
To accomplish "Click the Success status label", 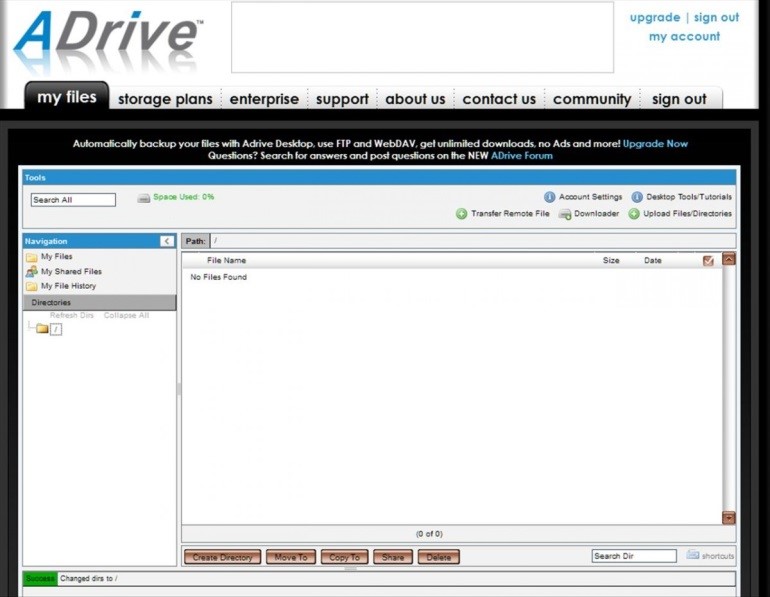I will coord(40,578).
